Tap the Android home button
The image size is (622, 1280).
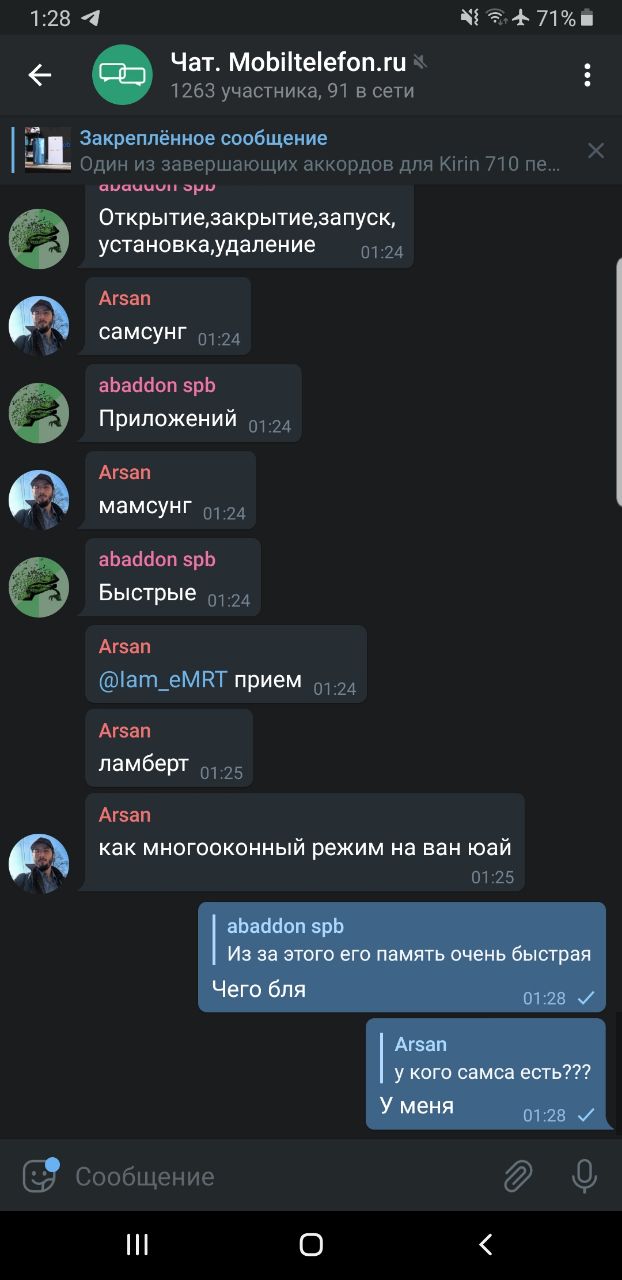[311, 1244]
